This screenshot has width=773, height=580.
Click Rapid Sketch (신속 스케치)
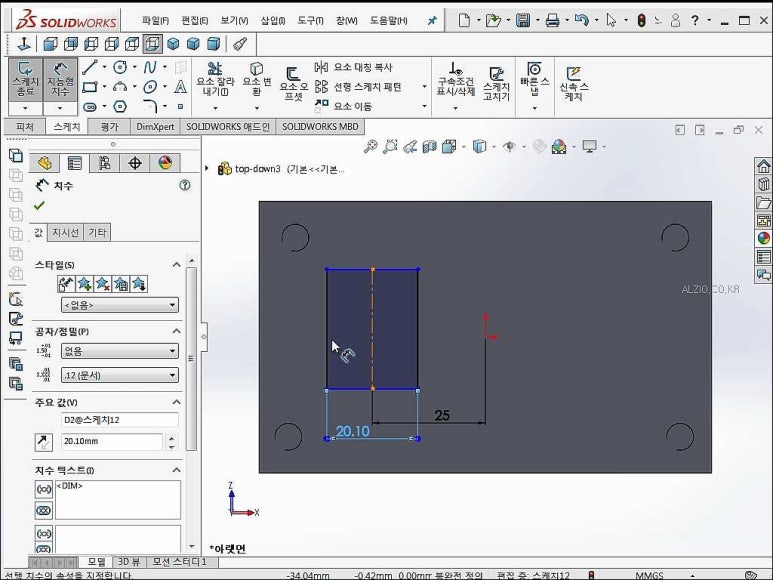(574, 84)
